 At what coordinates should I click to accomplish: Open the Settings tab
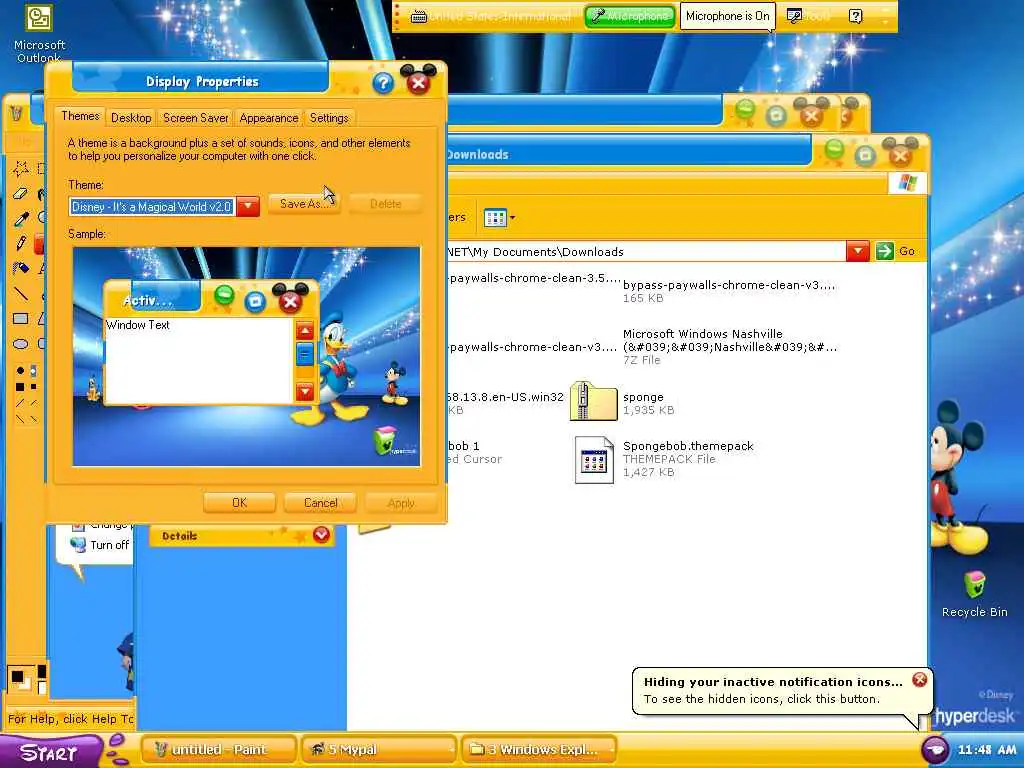pyautogui.click(x=328, y=118)
